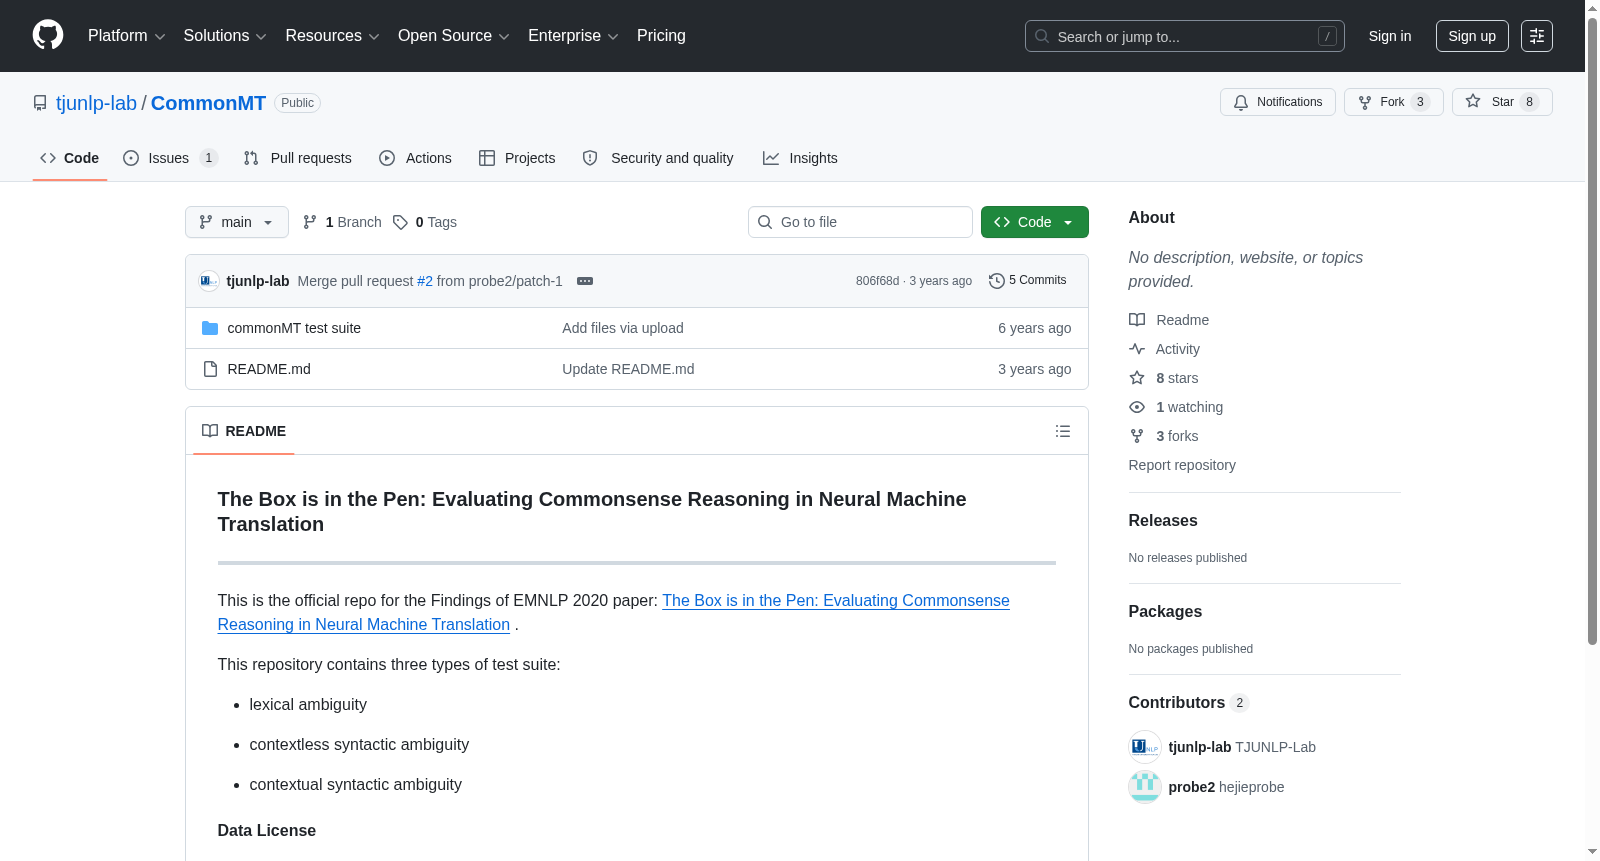Select the Code tab

click(70, 158)
